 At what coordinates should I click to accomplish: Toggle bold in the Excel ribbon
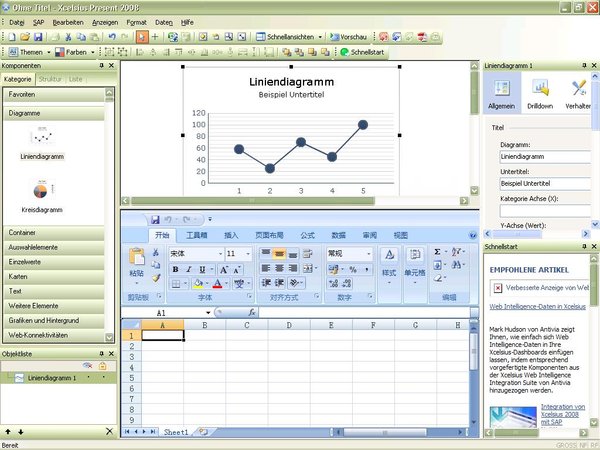pyautogui.click(x=176, y=269)
